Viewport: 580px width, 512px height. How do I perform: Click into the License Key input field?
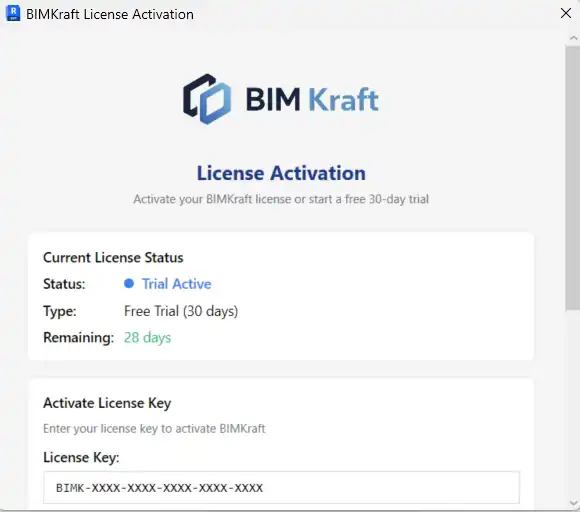click(x=281, y=488)
